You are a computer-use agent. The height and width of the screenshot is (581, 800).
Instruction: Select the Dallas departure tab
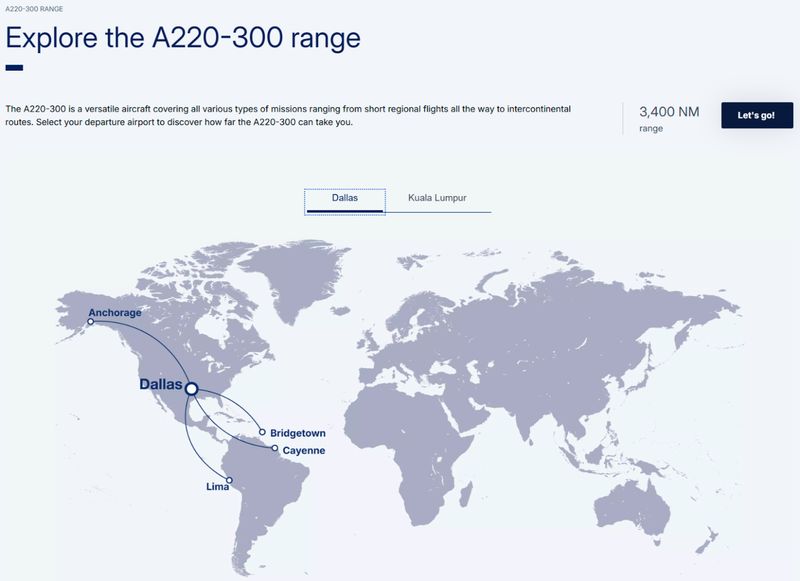point(344,198)
